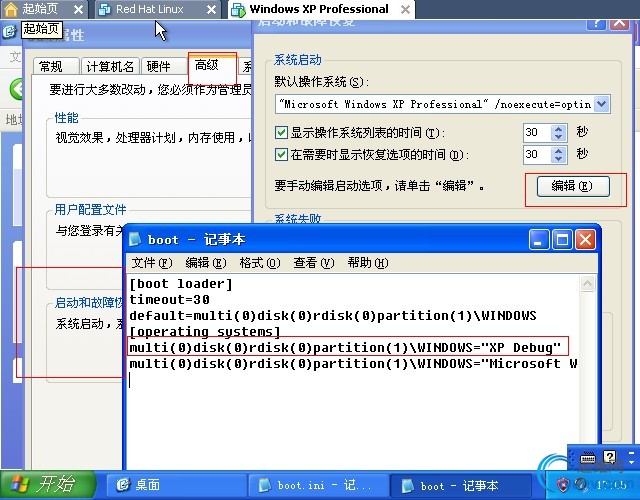Close the 起始页 tab with its X
Viewport: 640px width, 500px height.
pos(79,10)
